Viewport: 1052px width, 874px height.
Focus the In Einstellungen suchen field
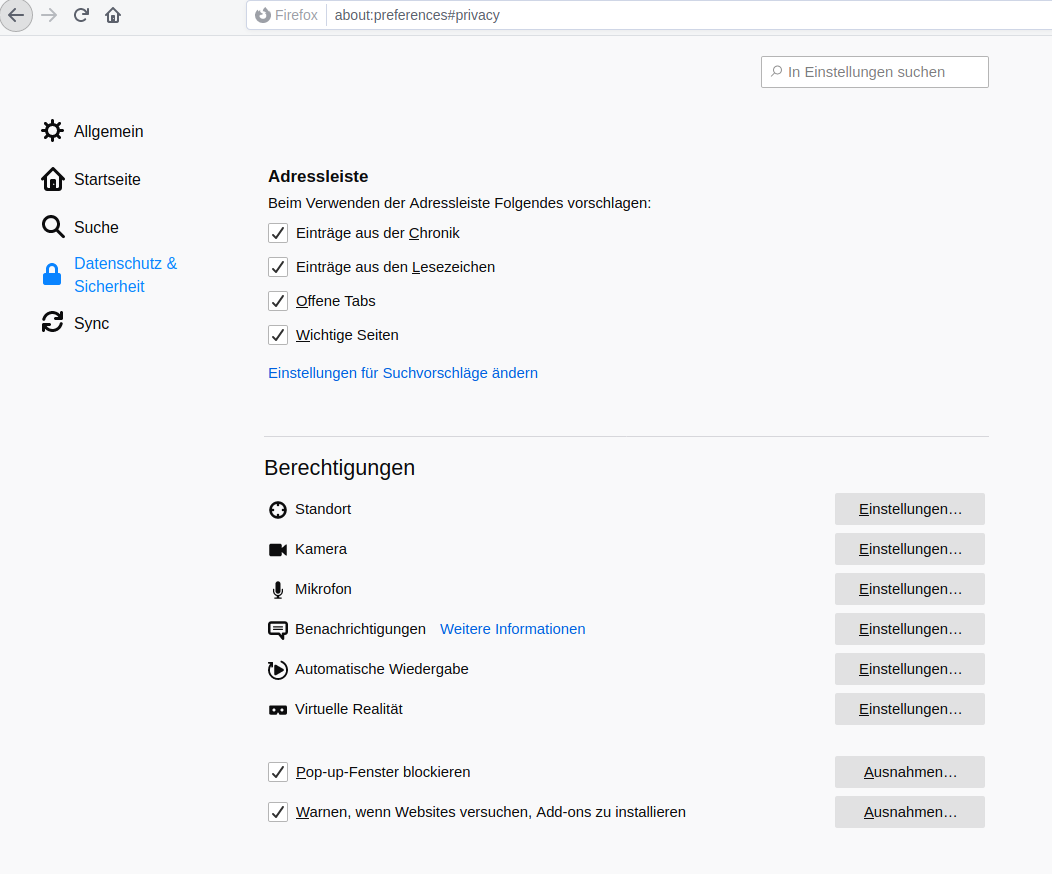pos(875,72)
